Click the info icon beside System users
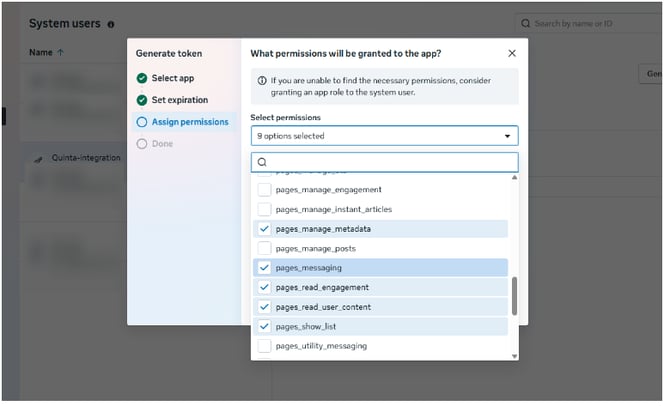Viewport: 670px width, 406px height. pyautogui.click(x=112, y=25)
